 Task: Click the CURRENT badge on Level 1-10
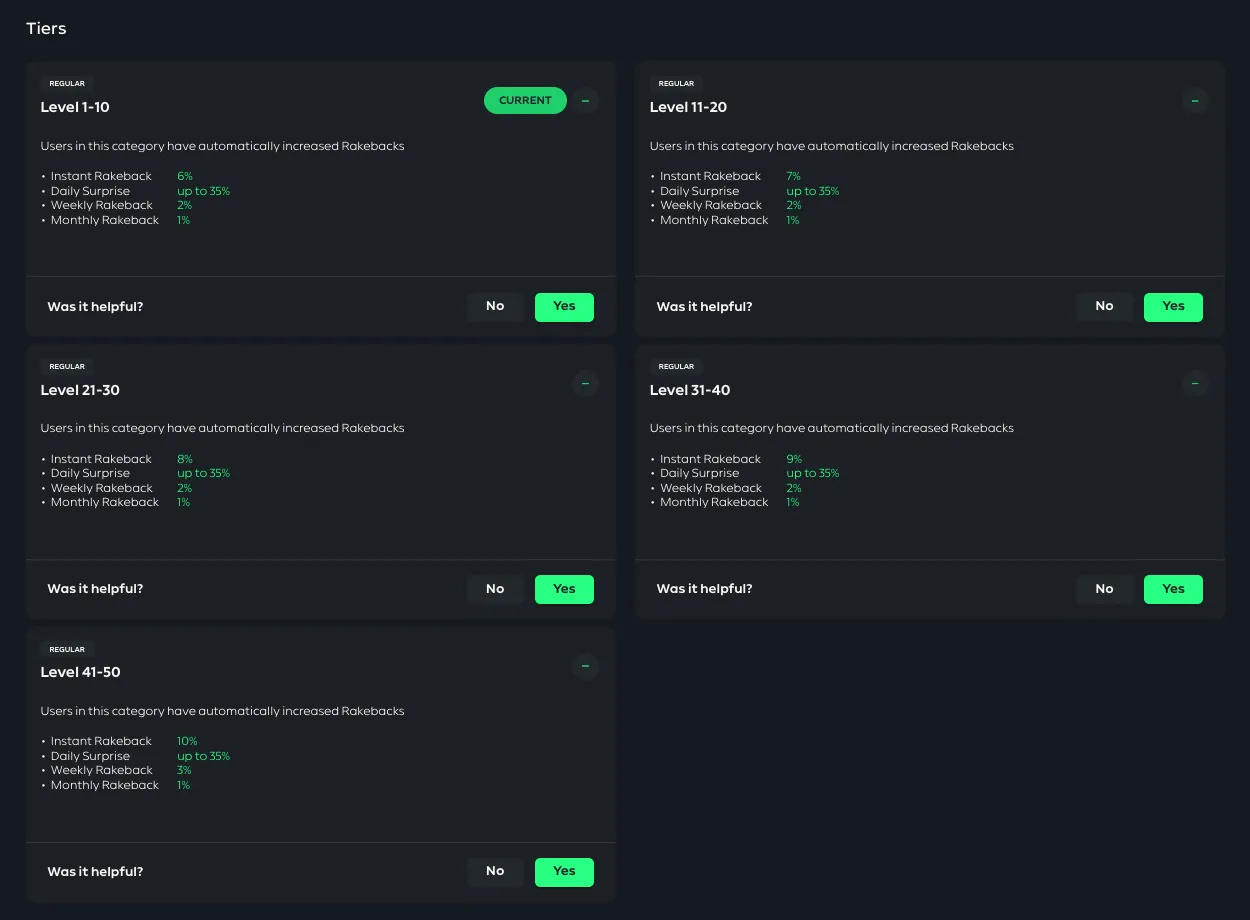(x=525, y=100)
